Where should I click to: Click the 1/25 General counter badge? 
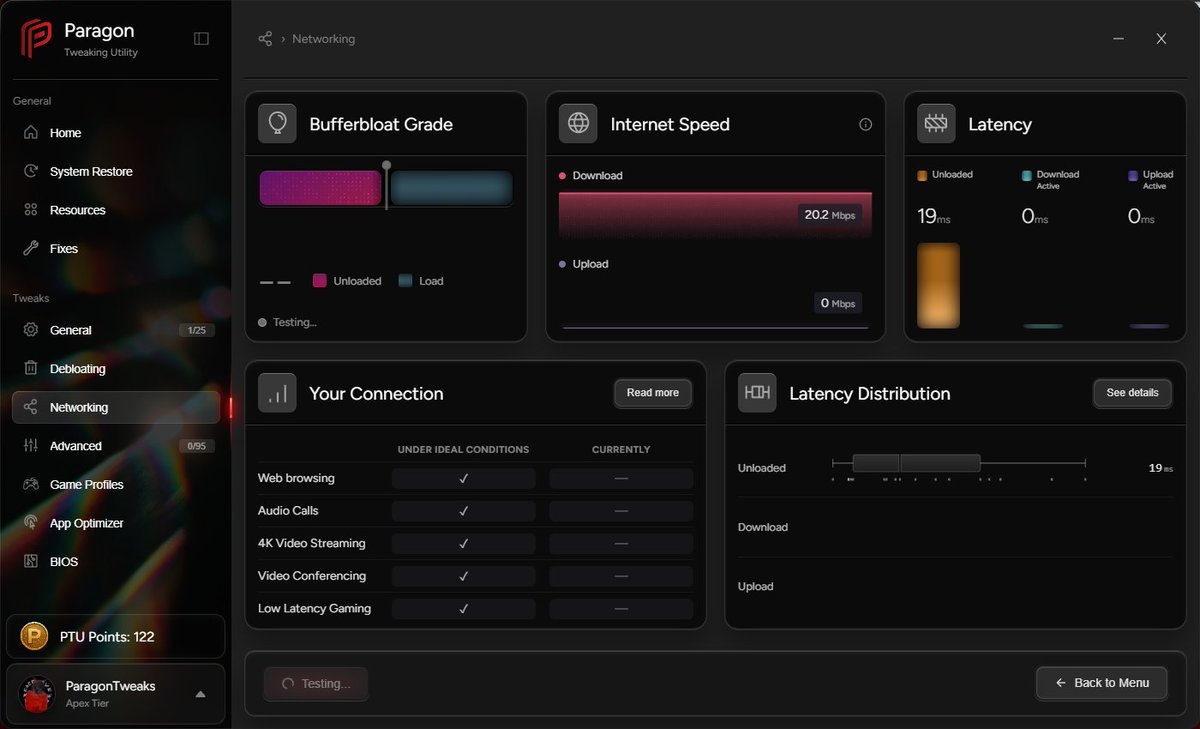coord(196,330)
